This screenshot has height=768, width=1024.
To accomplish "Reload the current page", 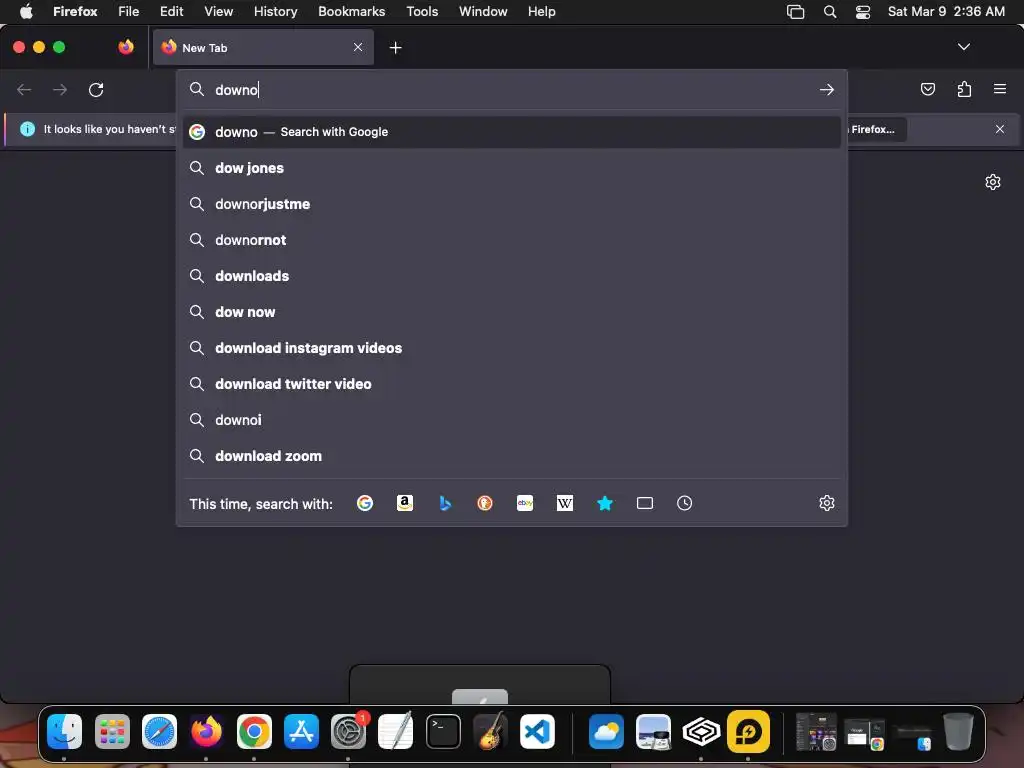I will (96, 89).
